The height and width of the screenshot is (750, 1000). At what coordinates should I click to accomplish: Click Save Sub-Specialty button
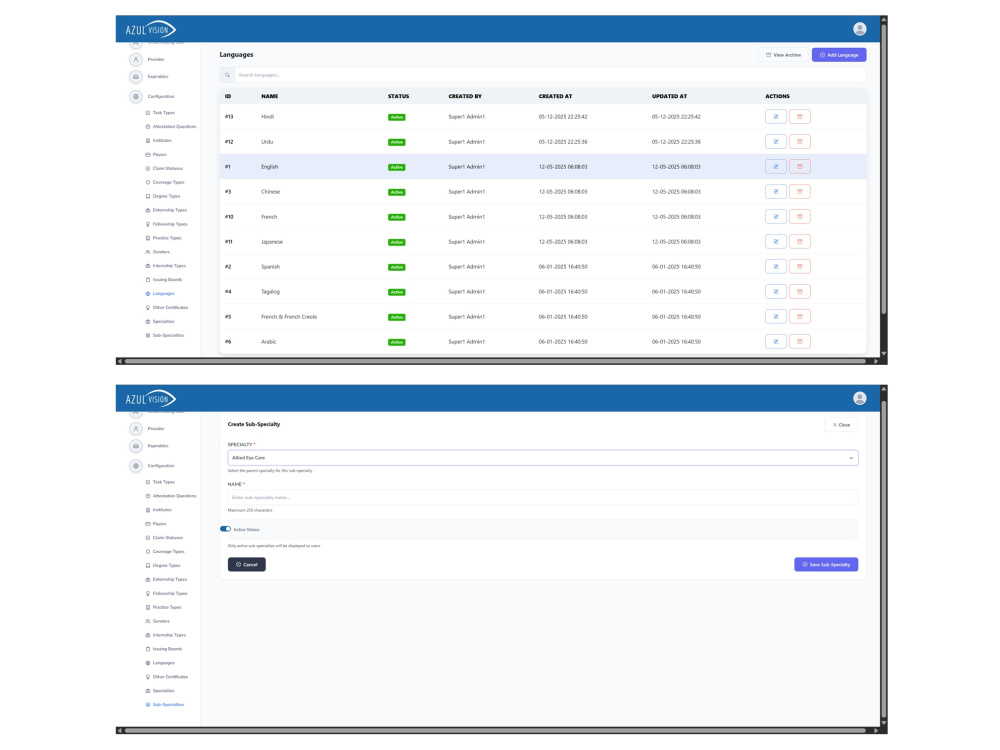(x=826, y=564)
